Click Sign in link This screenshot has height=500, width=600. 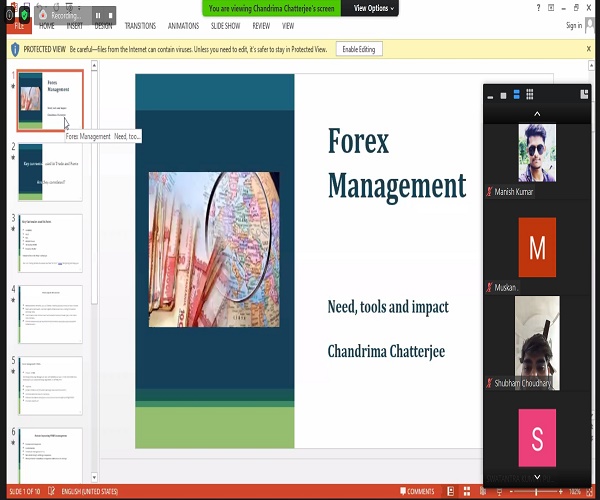pos(574,25)
